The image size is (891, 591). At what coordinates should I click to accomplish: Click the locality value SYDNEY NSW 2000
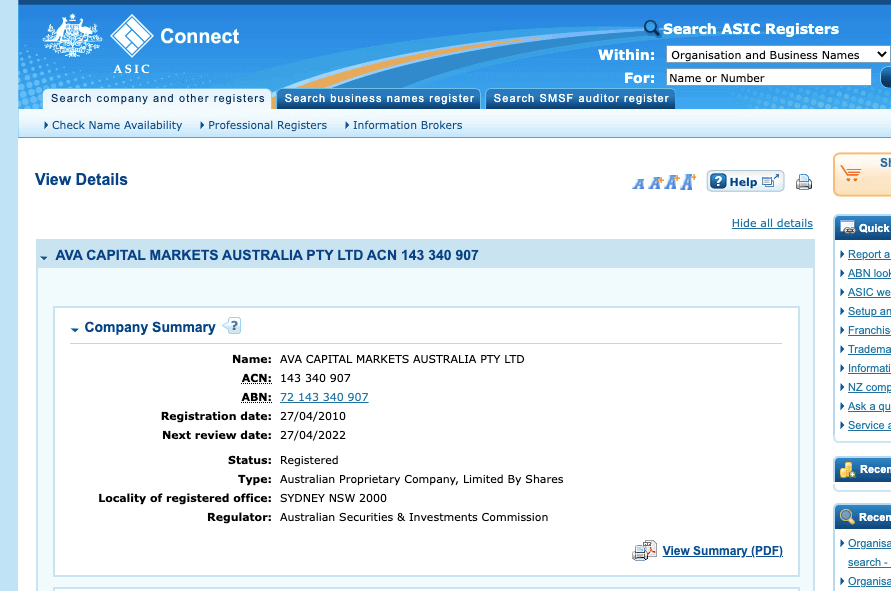click(x=334, y=498)
